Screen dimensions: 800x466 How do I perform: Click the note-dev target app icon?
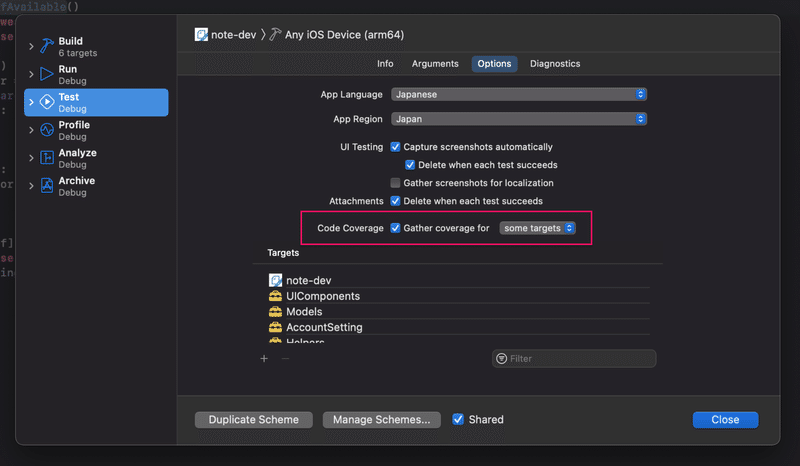[x=276, y=280]
